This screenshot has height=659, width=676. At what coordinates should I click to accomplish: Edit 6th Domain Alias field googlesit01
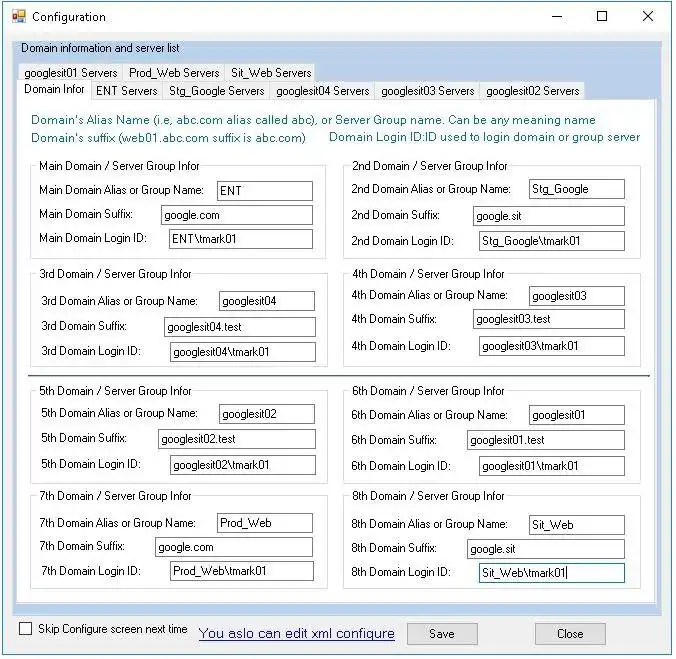pos(577,415)
